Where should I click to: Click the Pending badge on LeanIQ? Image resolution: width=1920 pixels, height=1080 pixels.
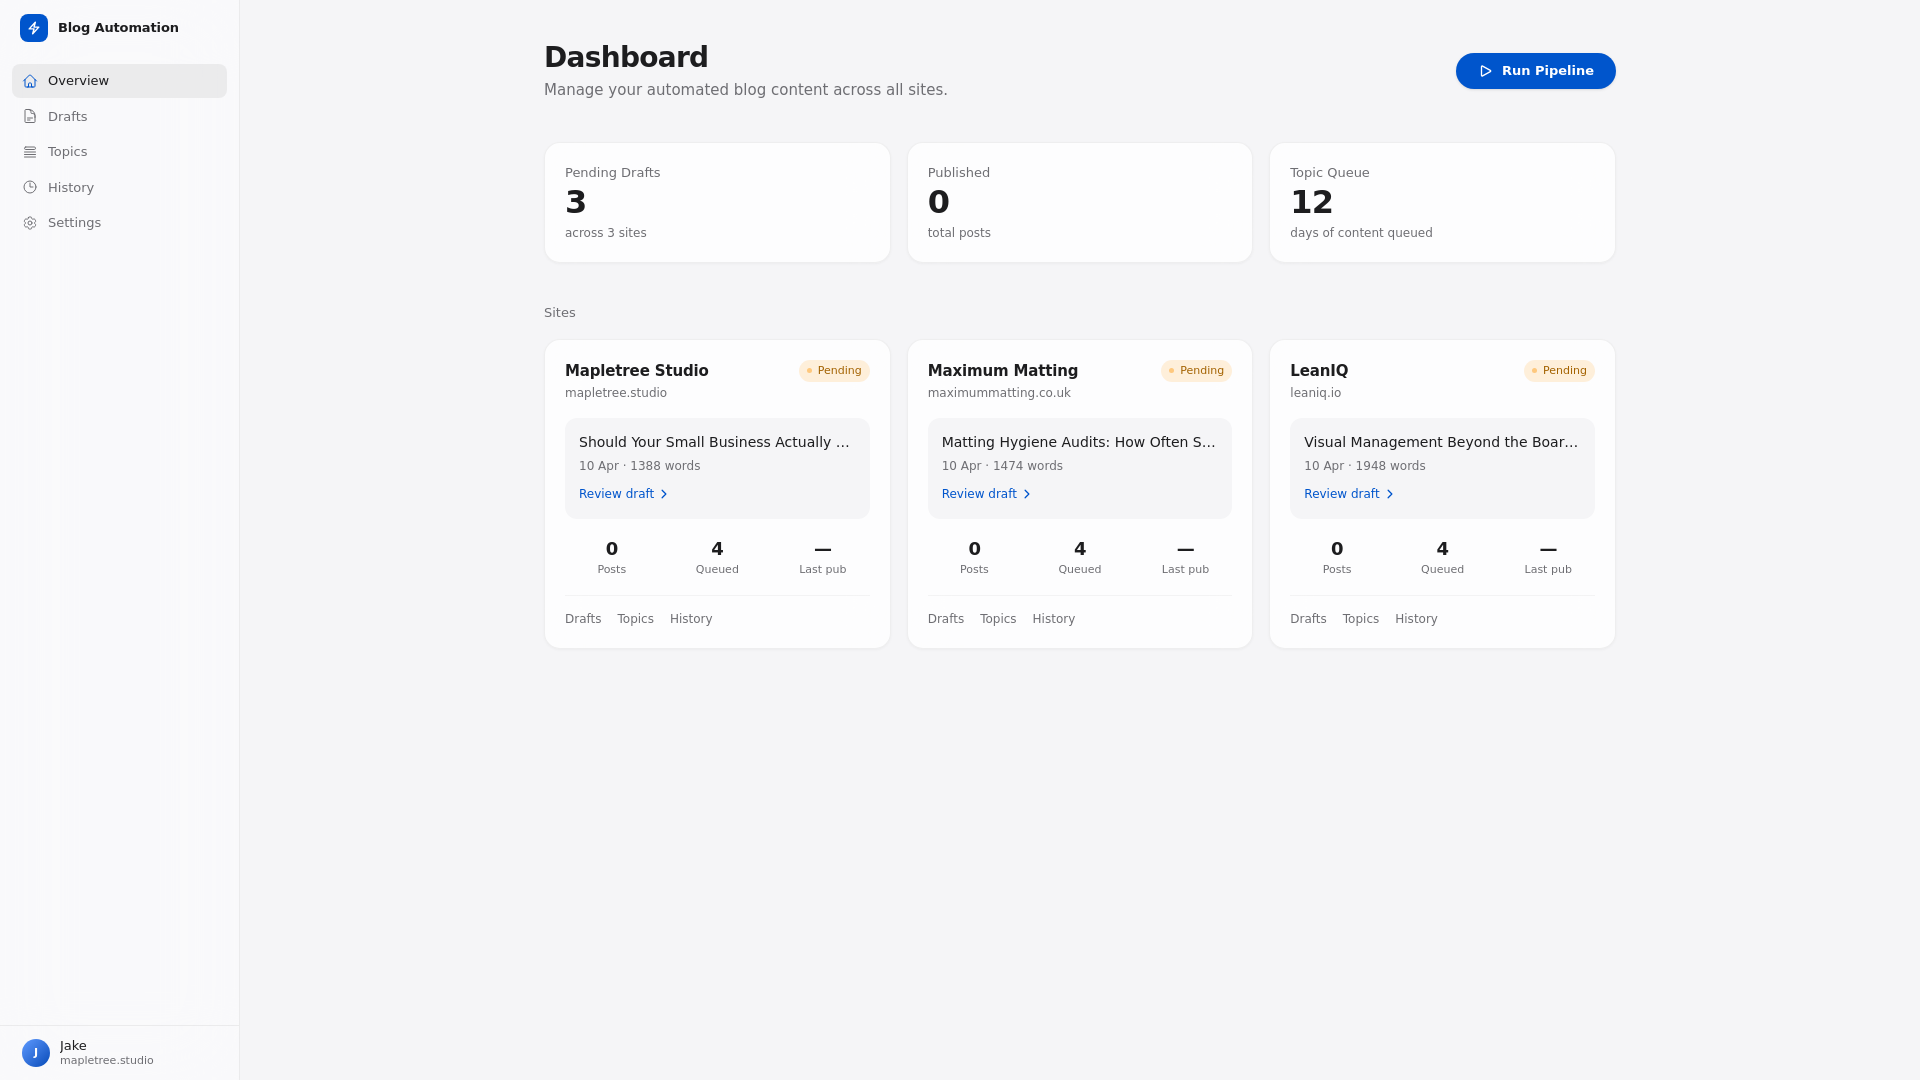coord(1559,371)
